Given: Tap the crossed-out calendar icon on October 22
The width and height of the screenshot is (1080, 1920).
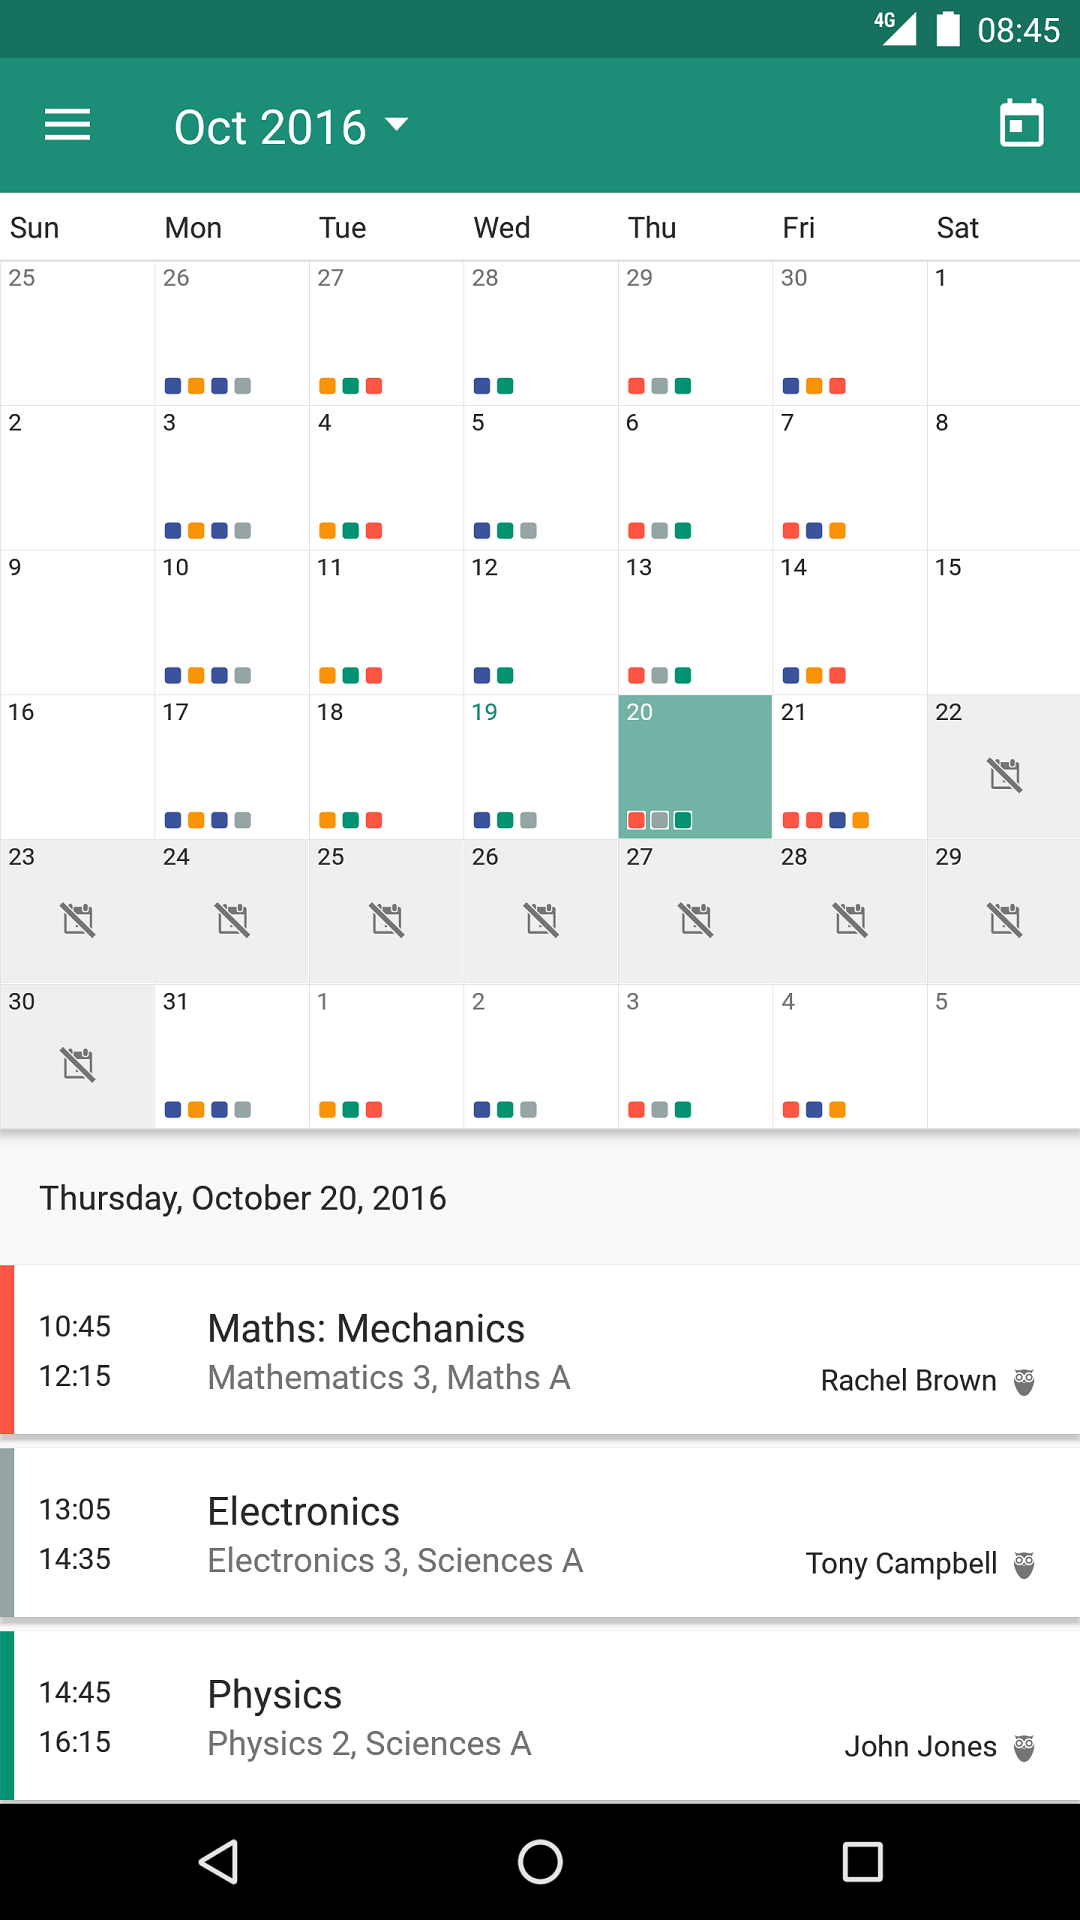Looking at the screenshot, I should pos(1003,775).
